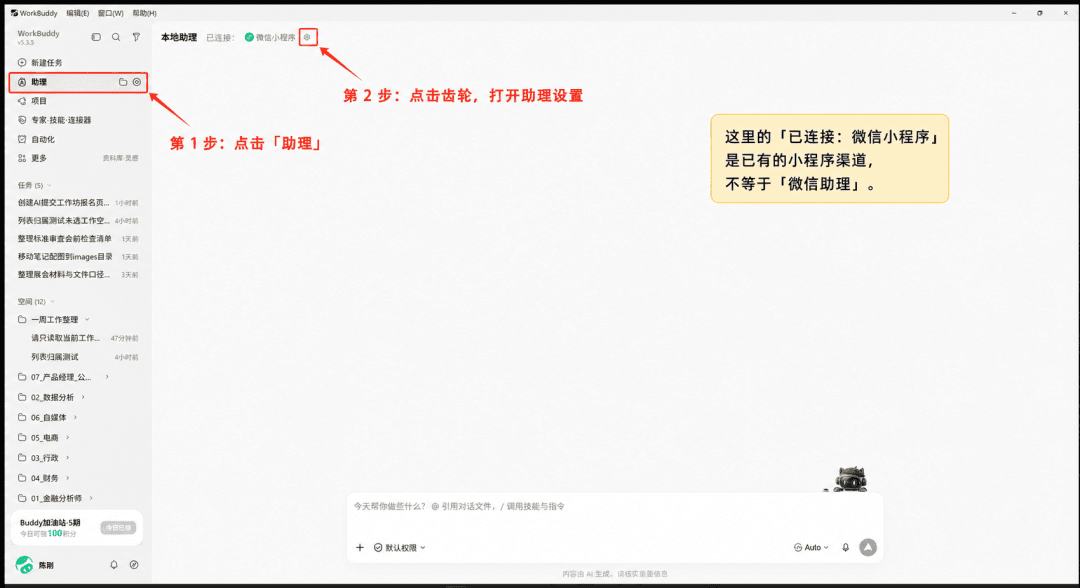
Task: Focus the 今天帮你做些什么 input box
Action: coord(614,507)
